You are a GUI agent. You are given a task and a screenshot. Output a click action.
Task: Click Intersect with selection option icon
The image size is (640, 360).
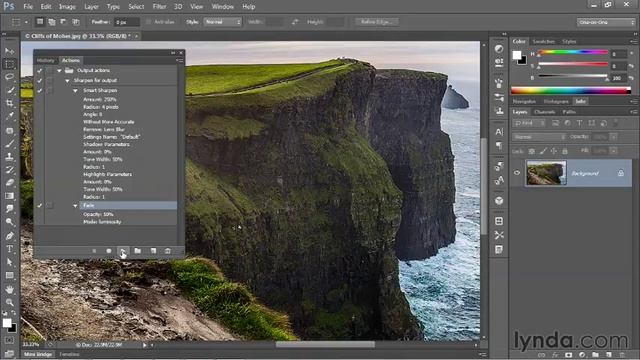76,22
